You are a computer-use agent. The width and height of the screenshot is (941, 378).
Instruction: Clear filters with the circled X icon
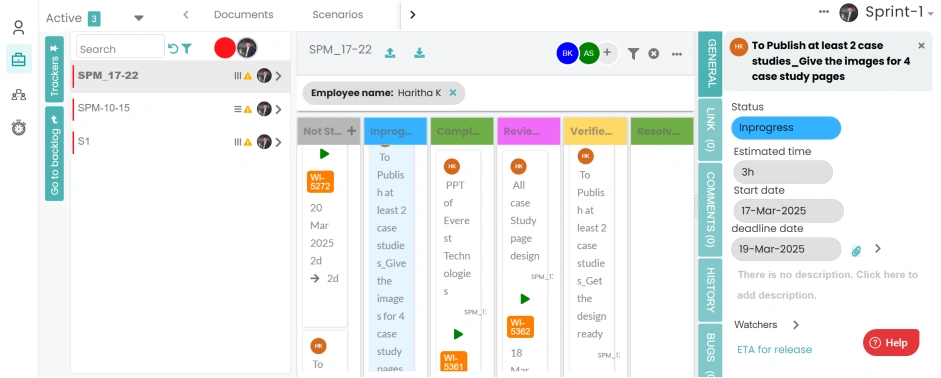(x=654, y=53)
